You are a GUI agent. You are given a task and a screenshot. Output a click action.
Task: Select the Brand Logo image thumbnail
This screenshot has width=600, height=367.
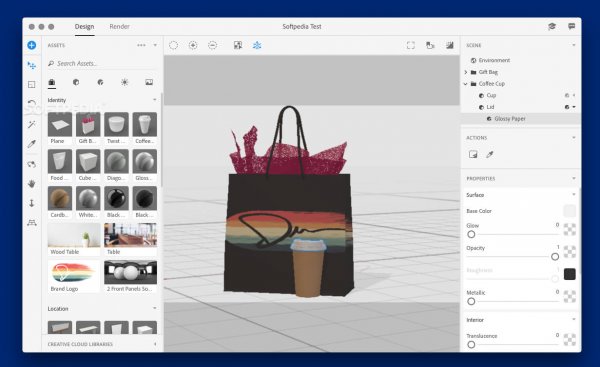tap(74, 272)
